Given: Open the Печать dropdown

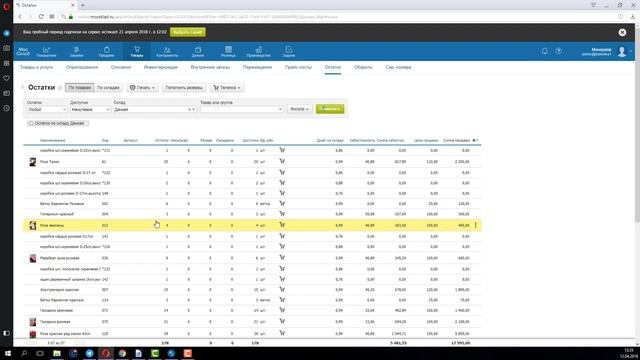Looking at the screenshot, I should (x=142, y=87).
